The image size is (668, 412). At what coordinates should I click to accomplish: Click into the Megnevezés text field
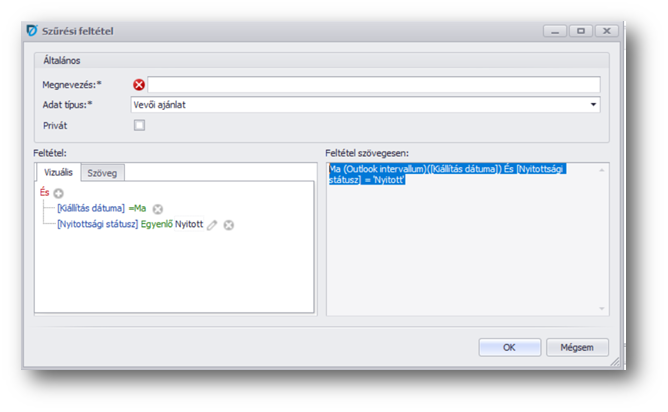click(x=374, y=85)
